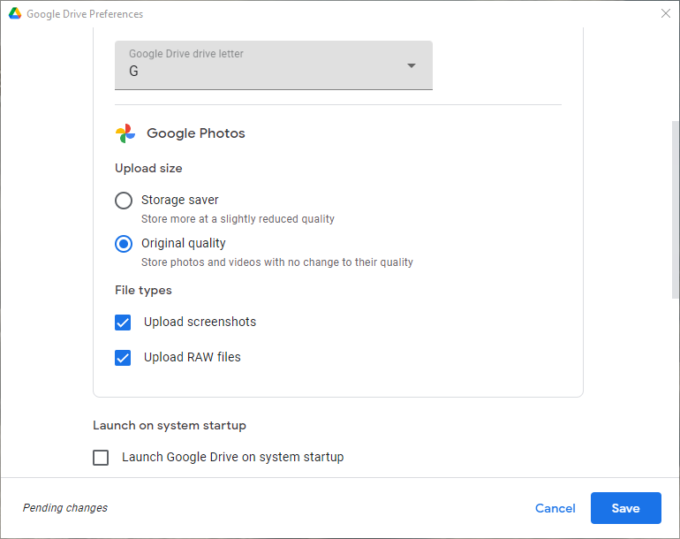Click the 'Original quality' label text

click(x=183, y=243)
